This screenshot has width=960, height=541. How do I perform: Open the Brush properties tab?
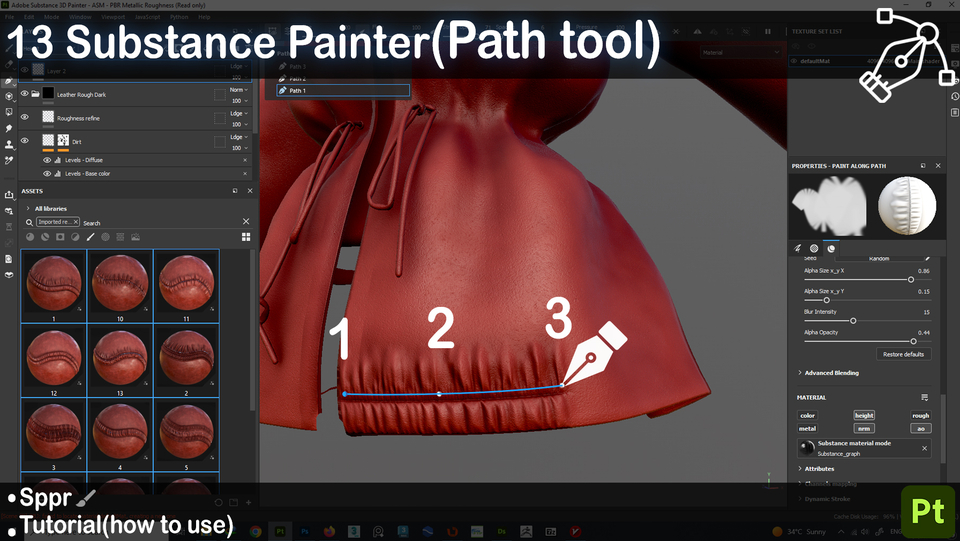[797, 248]
